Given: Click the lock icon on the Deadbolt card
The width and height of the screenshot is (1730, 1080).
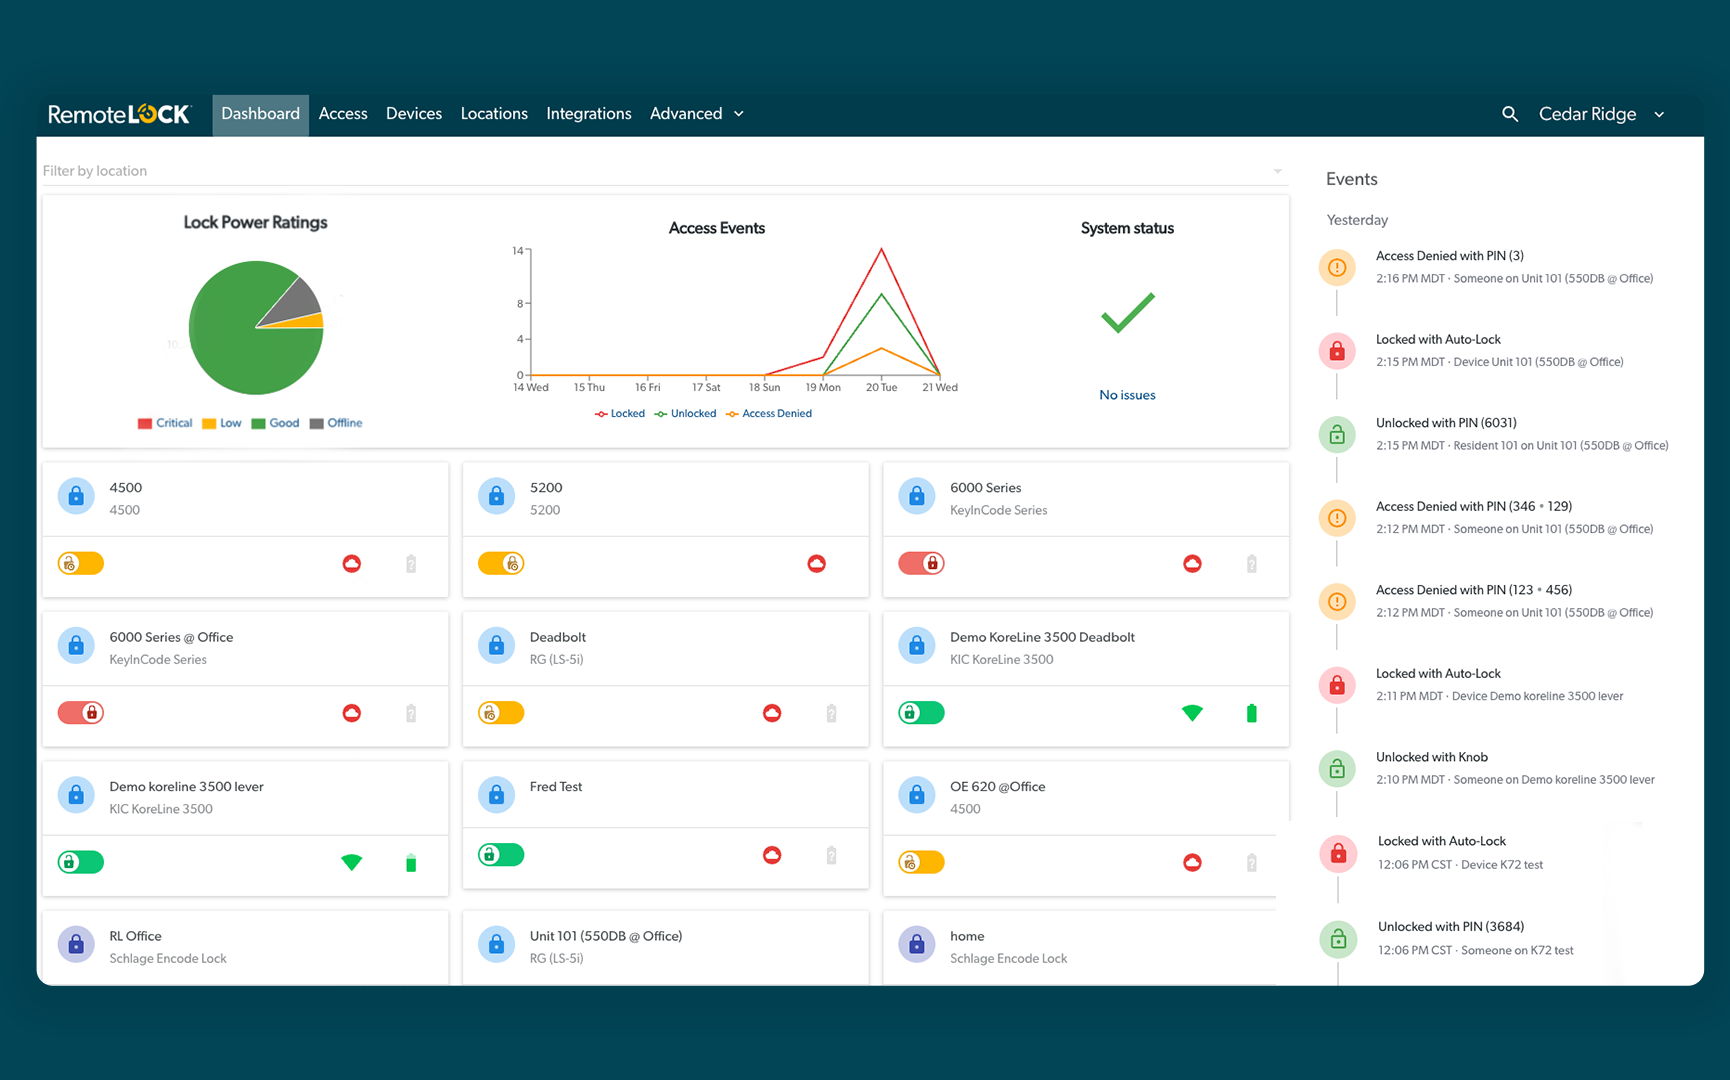Looking at the screenshot, I should (496, 646).
